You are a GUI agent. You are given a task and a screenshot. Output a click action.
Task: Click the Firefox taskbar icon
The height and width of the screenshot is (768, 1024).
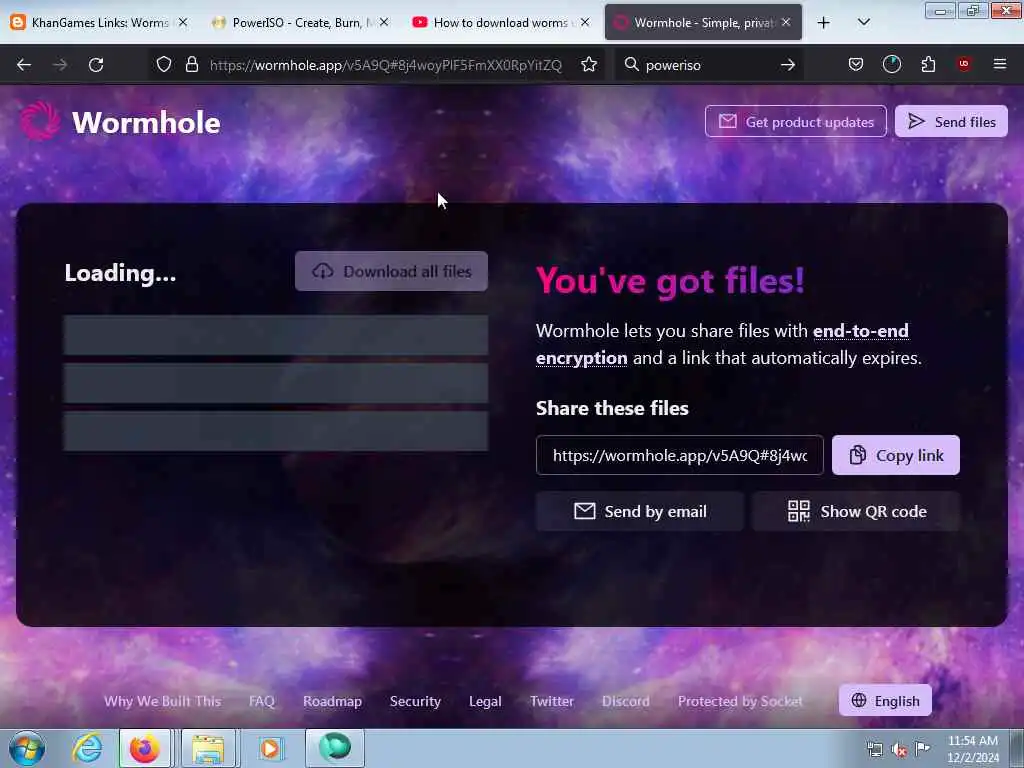coord(144,748)
